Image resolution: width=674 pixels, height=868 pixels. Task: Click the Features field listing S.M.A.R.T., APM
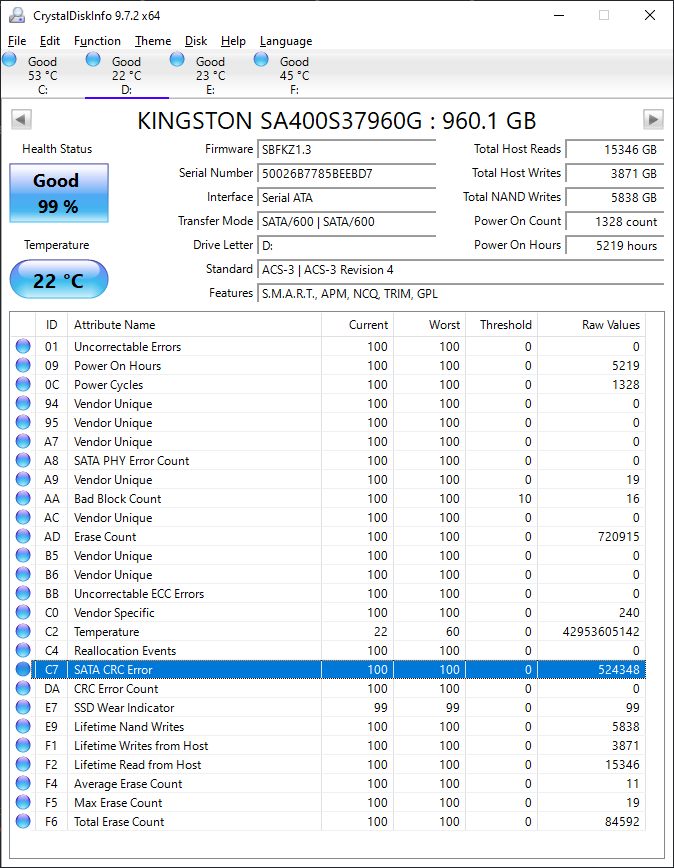(x=460, y=293)
